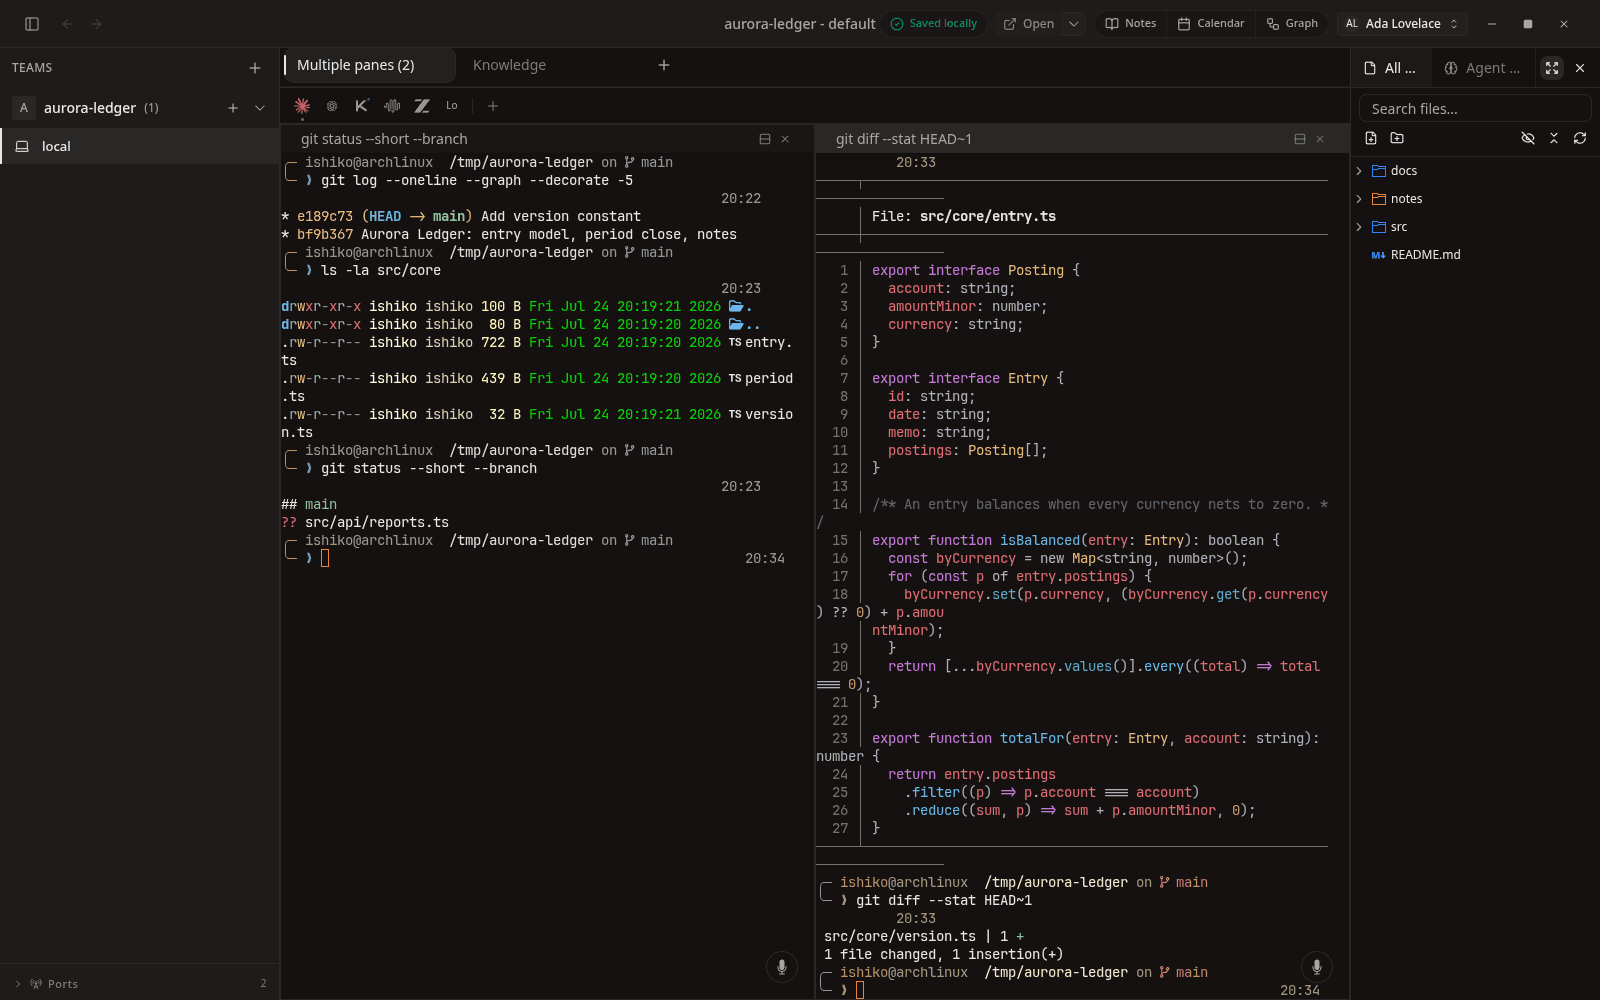Open the Graph view
This screenshot has height=1000, width=1600.
pyautogui.click(x=1292, y=24)
